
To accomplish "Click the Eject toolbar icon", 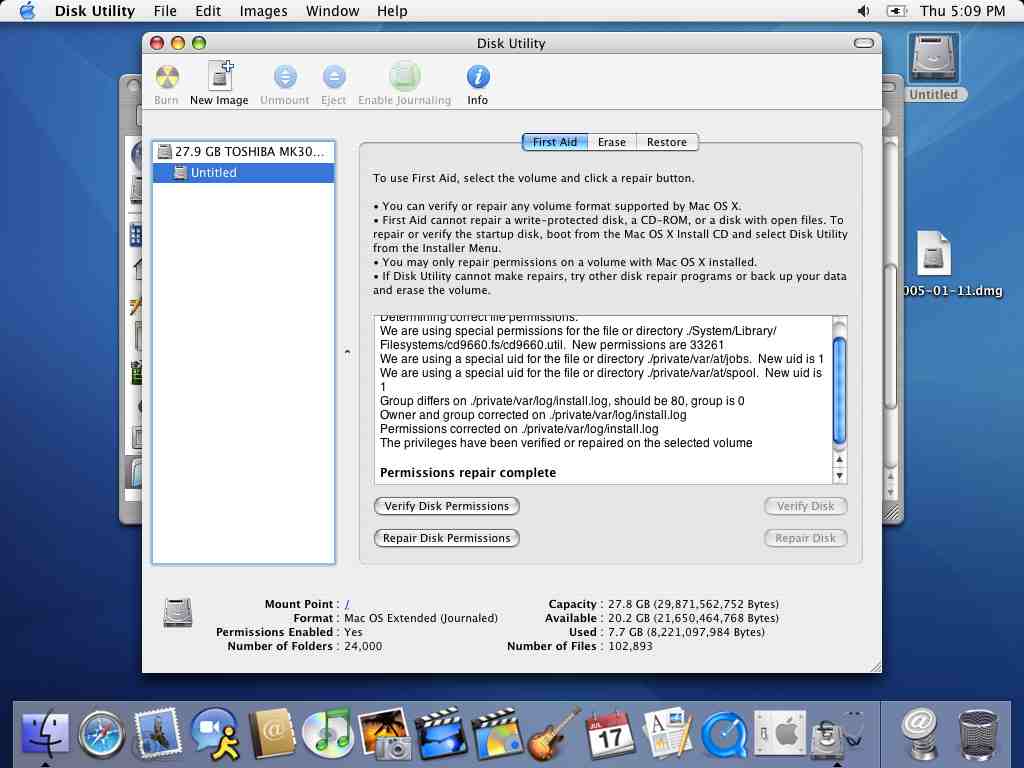I will click(334, 77).
